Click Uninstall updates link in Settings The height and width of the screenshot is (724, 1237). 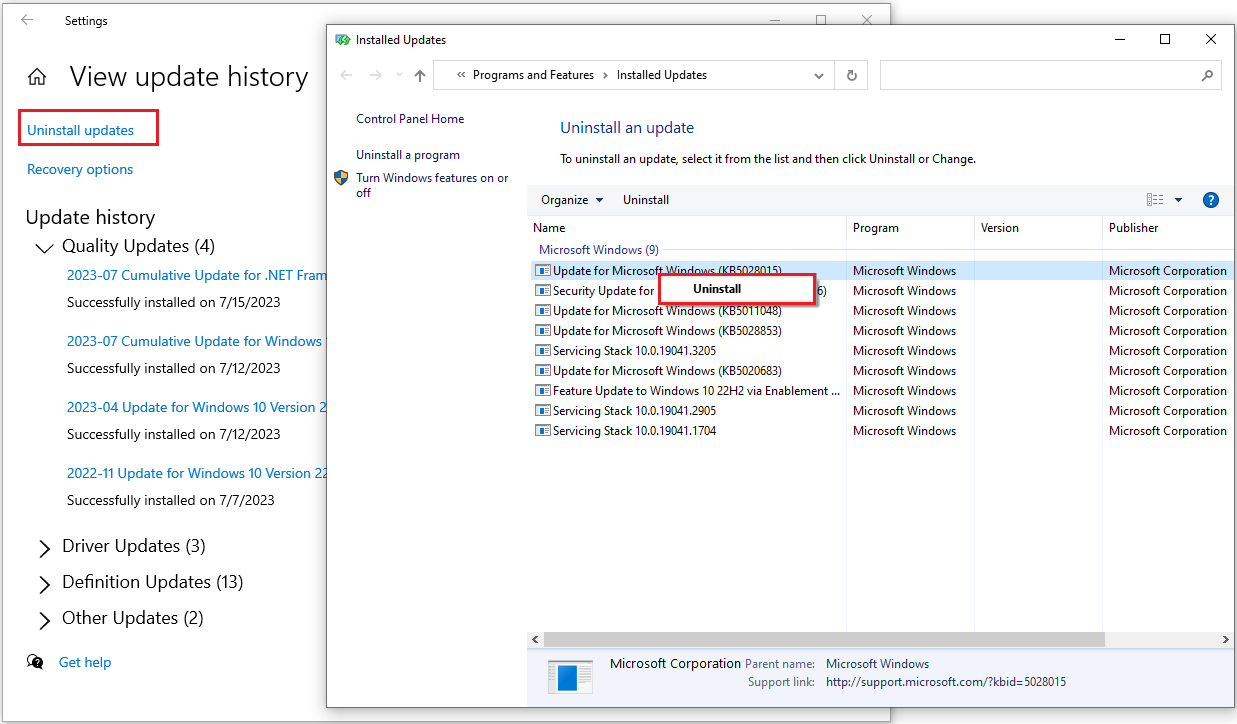coord(80,130)
